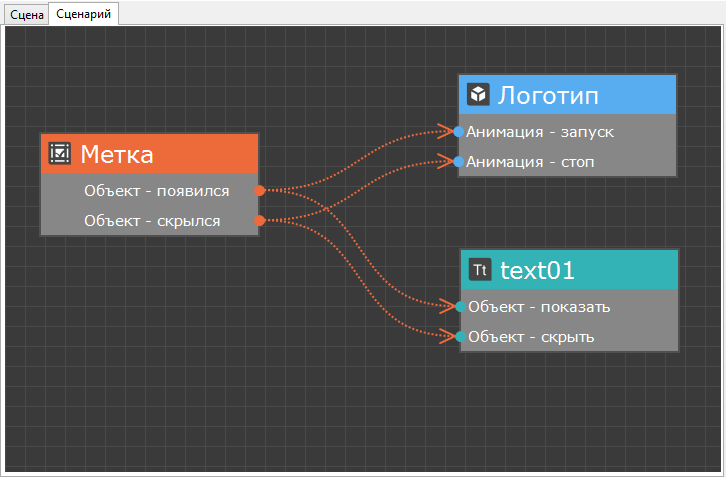The image size is (728, 478).
Task: Click the Анимация - запуск label text
Action: coord(540,131)
